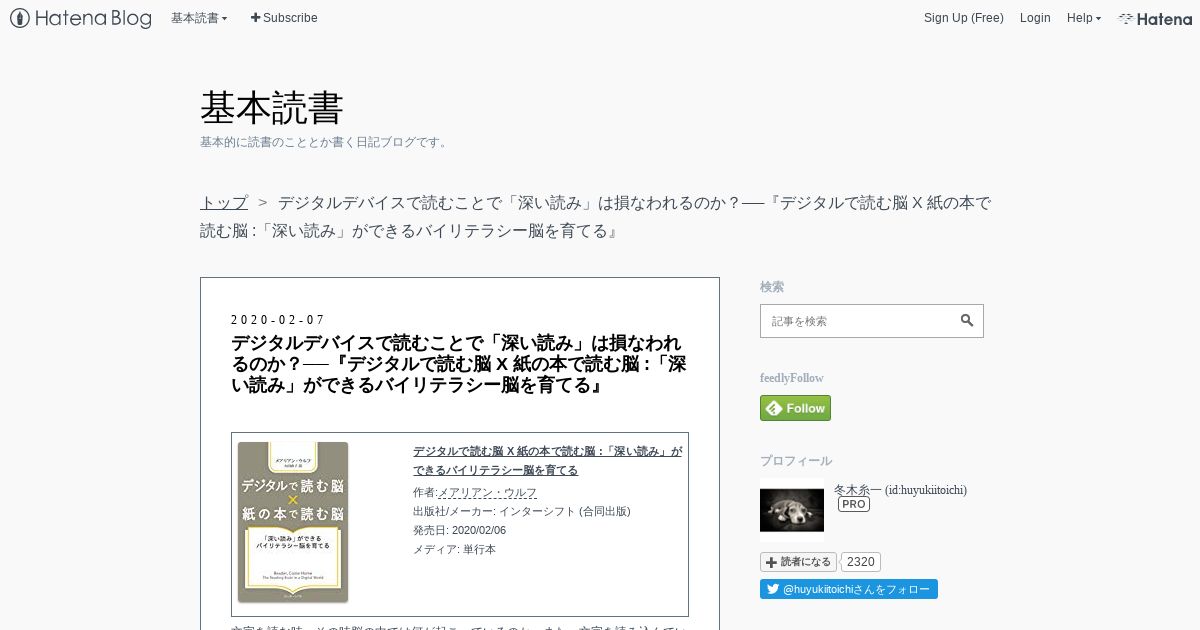1200x630 pixels.
Task: Open the 基本読書 header dropdown
Action: (199, 18)
